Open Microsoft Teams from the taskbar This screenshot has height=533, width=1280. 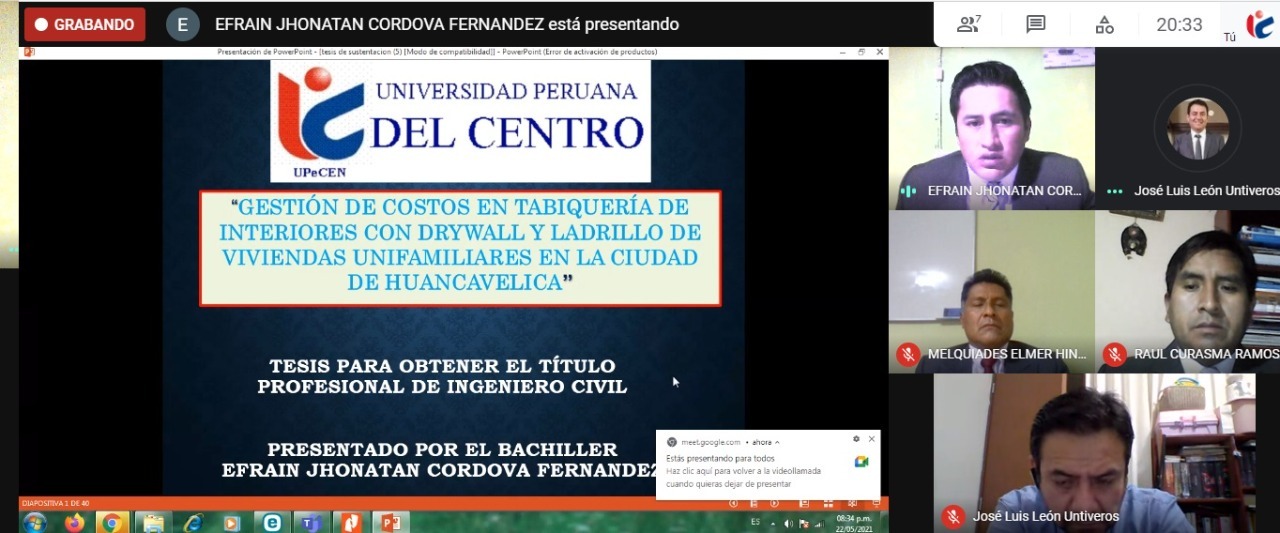(311, 522)
